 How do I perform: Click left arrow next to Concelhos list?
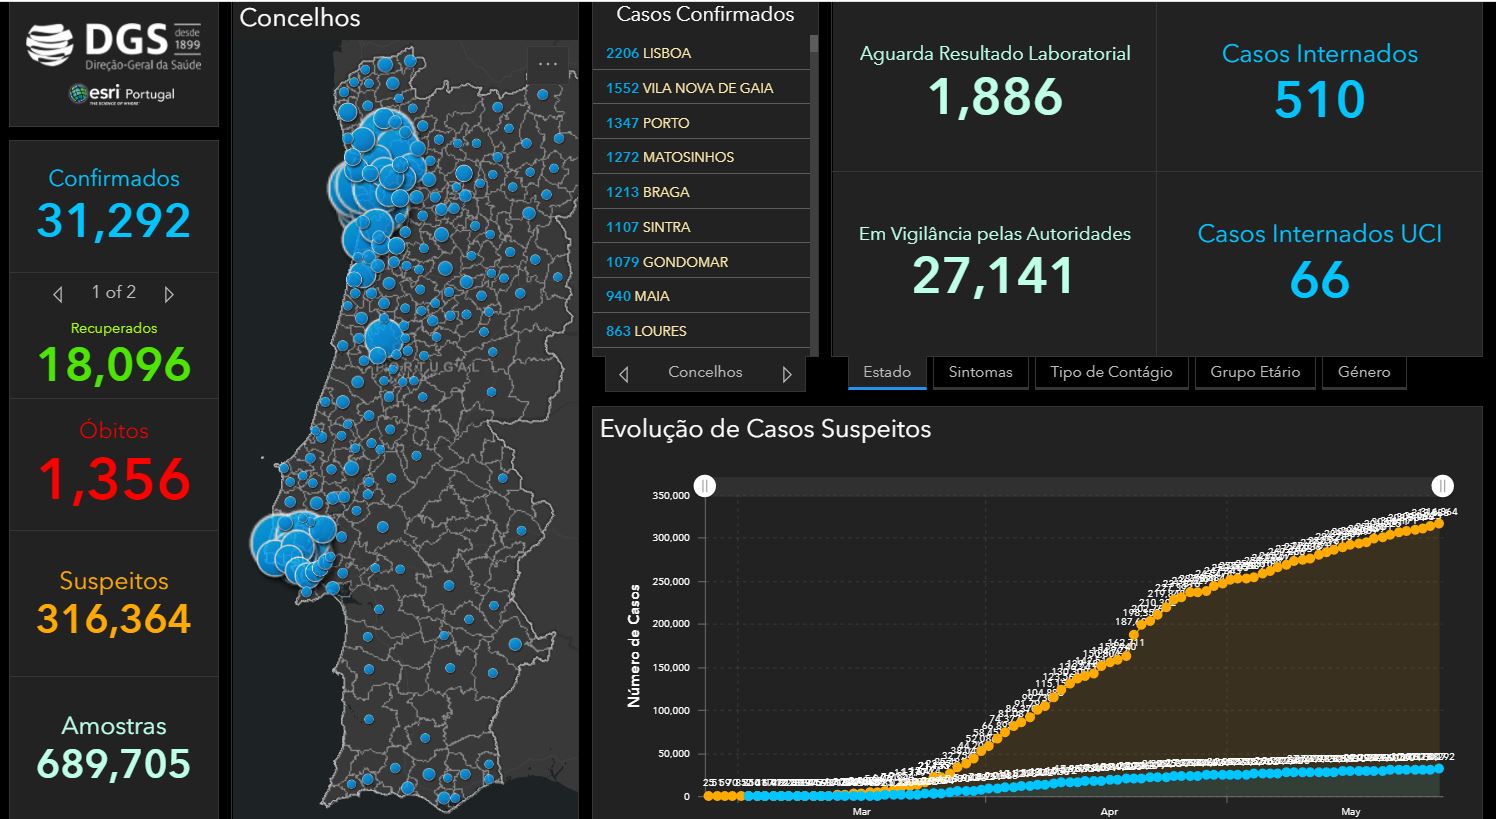pos(624,374)
